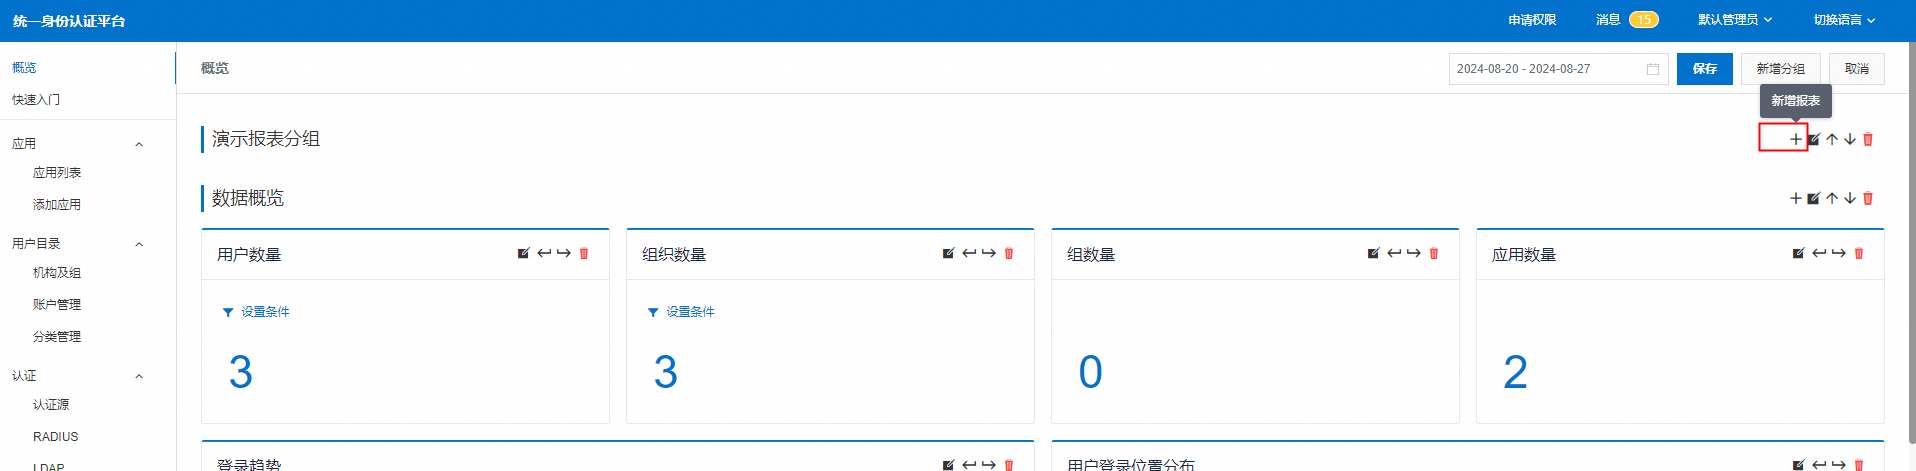Move 数据概览 group down with arrow
The height and width of the screenshot is (471, 1916).
[x=1850, y=198]
